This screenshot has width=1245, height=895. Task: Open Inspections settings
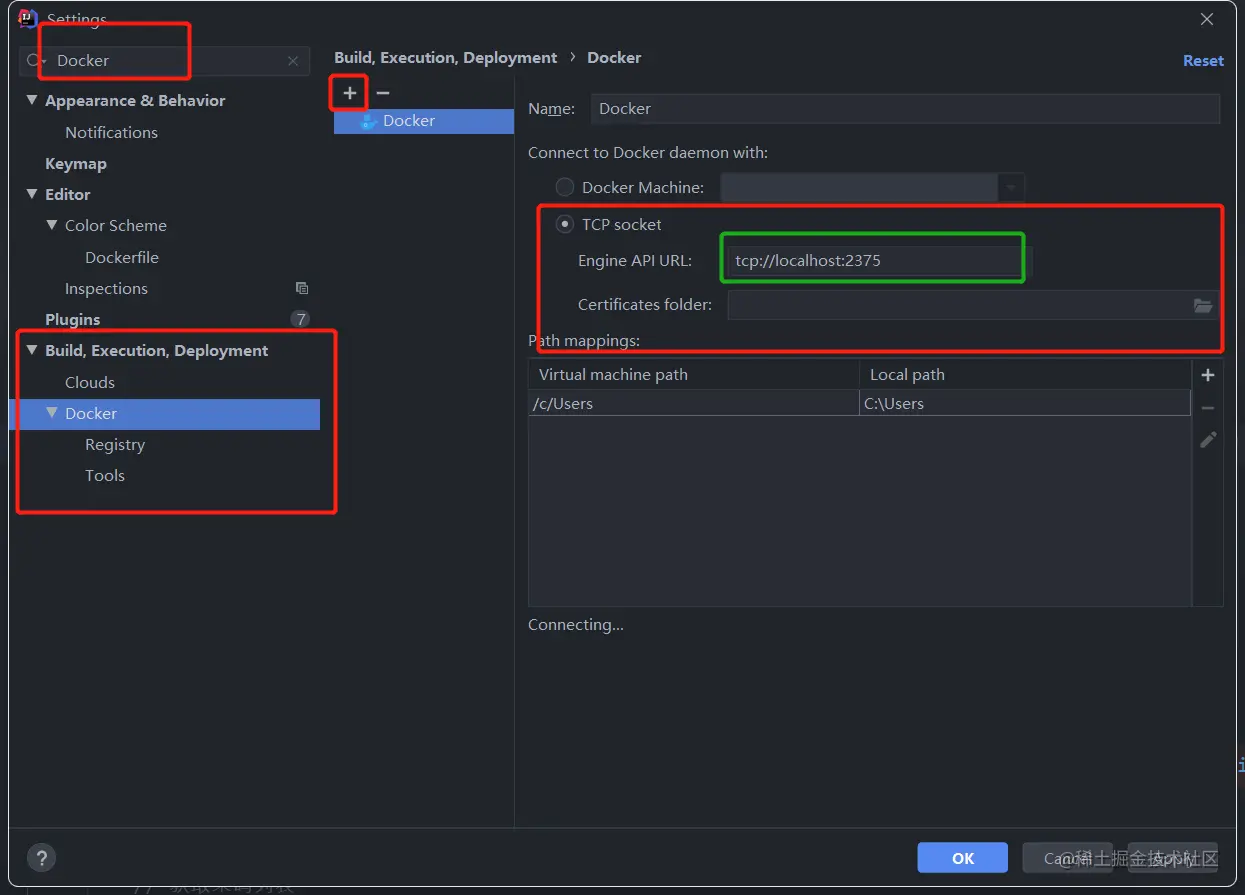tap(106, 288)
